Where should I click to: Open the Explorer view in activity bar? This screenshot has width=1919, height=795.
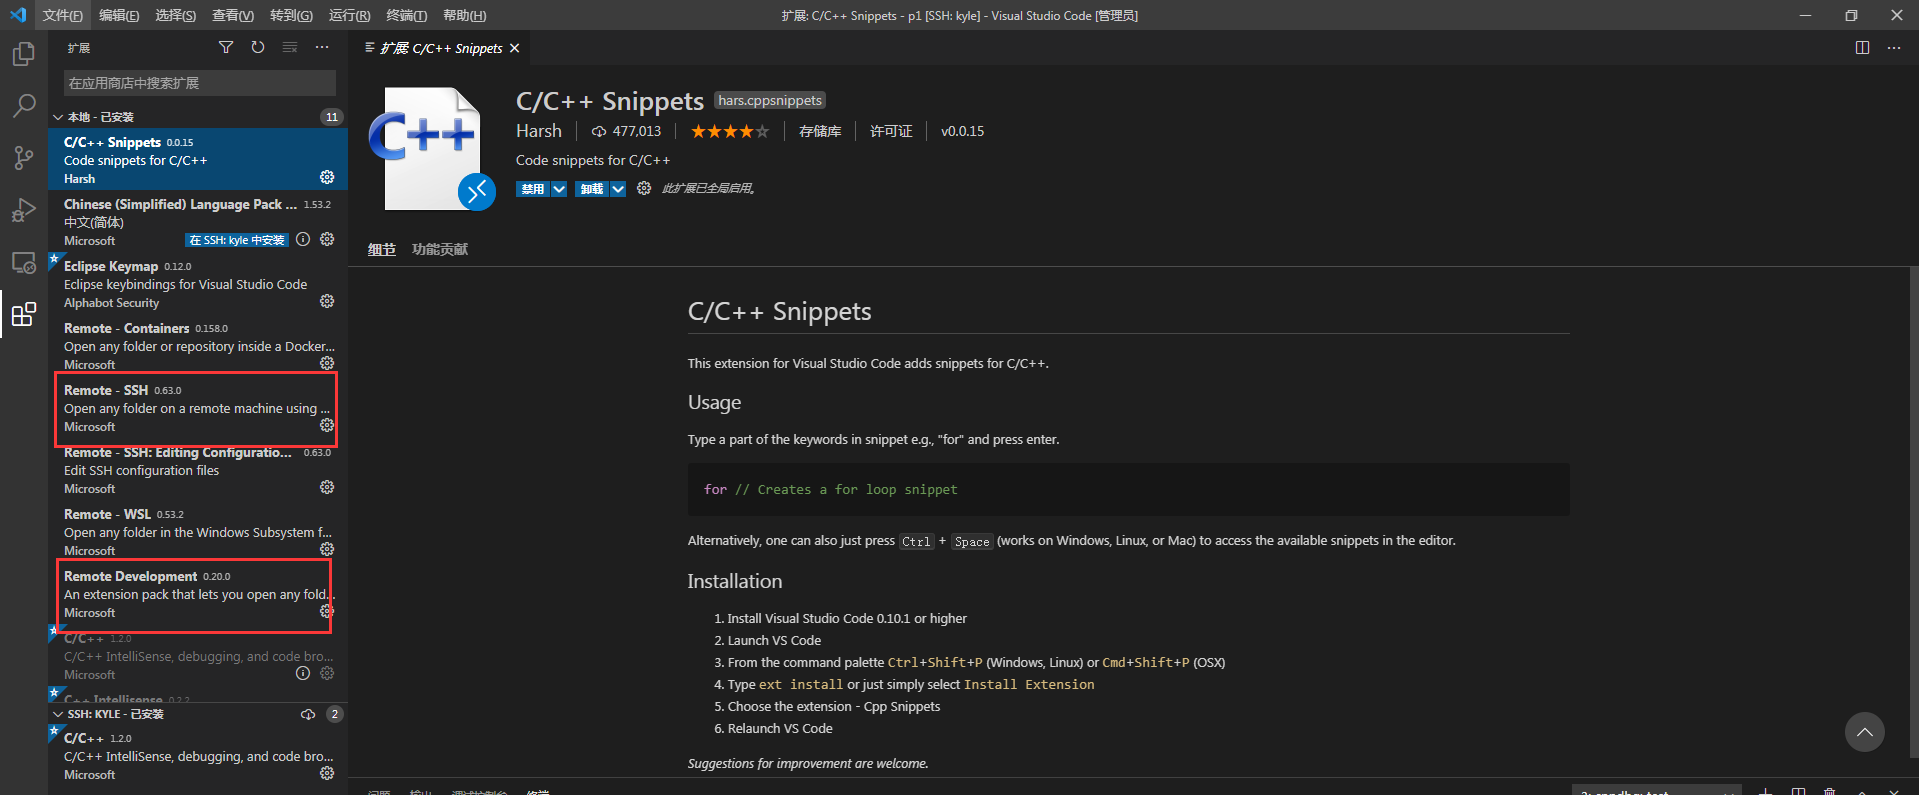(x=24, y=54)
